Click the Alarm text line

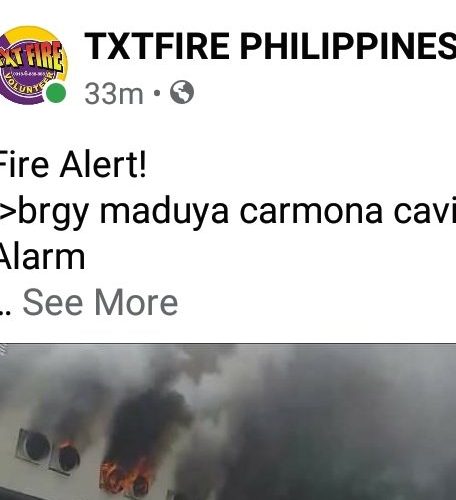[42, 257]
